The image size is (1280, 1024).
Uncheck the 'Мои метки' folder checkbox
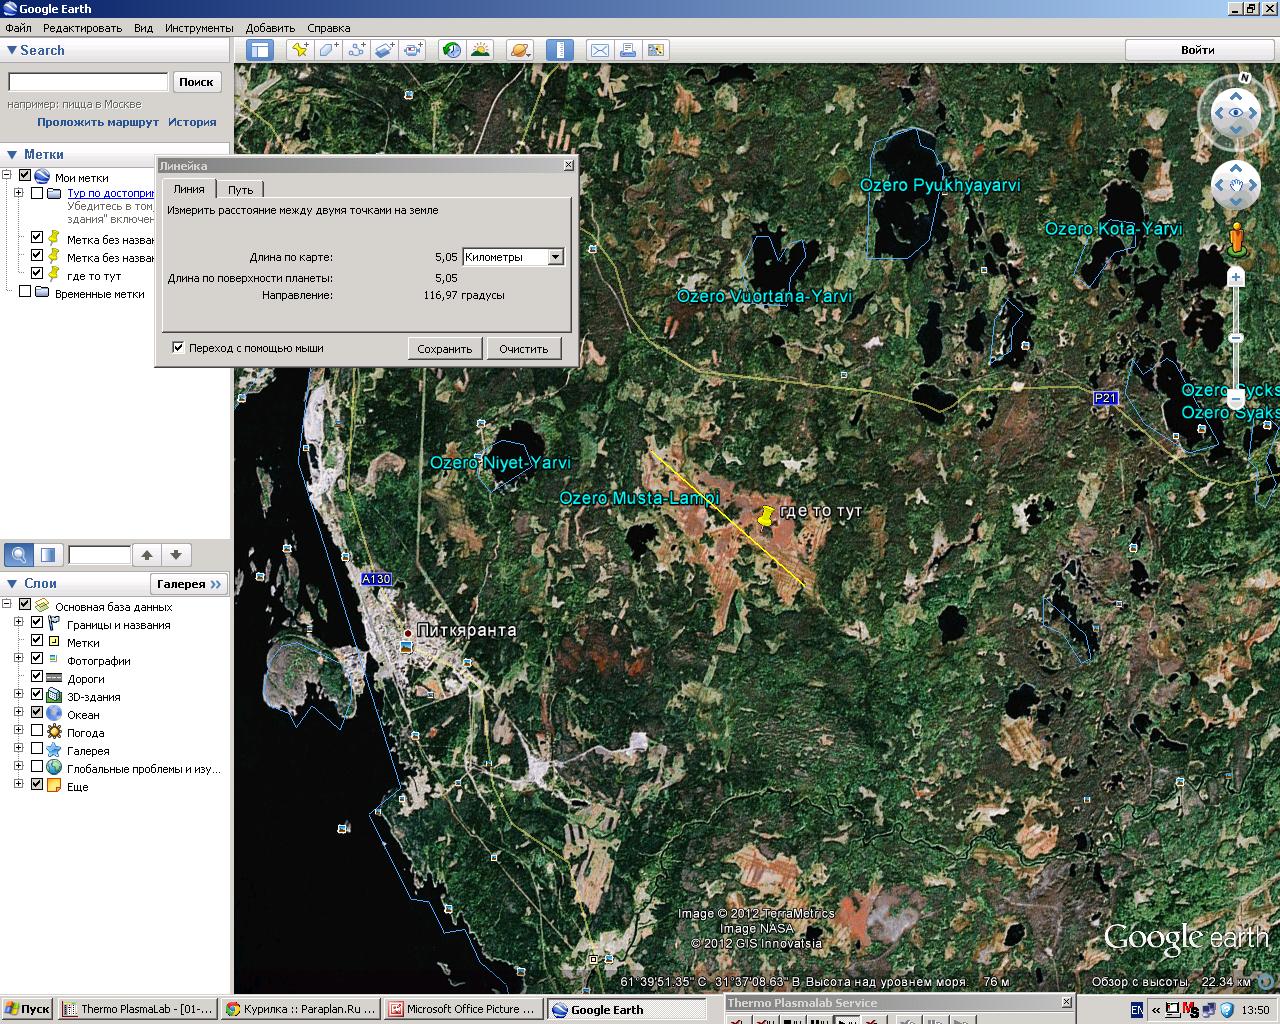[25, 176]
